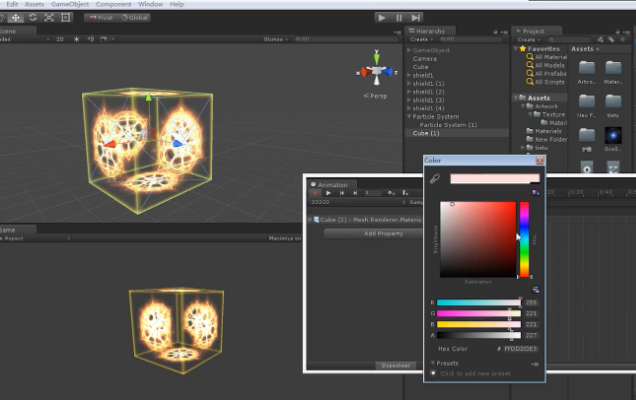636x400 pixels.
Task: Toggle 2D view in Scene toolbar
Action: click(59, 39)
